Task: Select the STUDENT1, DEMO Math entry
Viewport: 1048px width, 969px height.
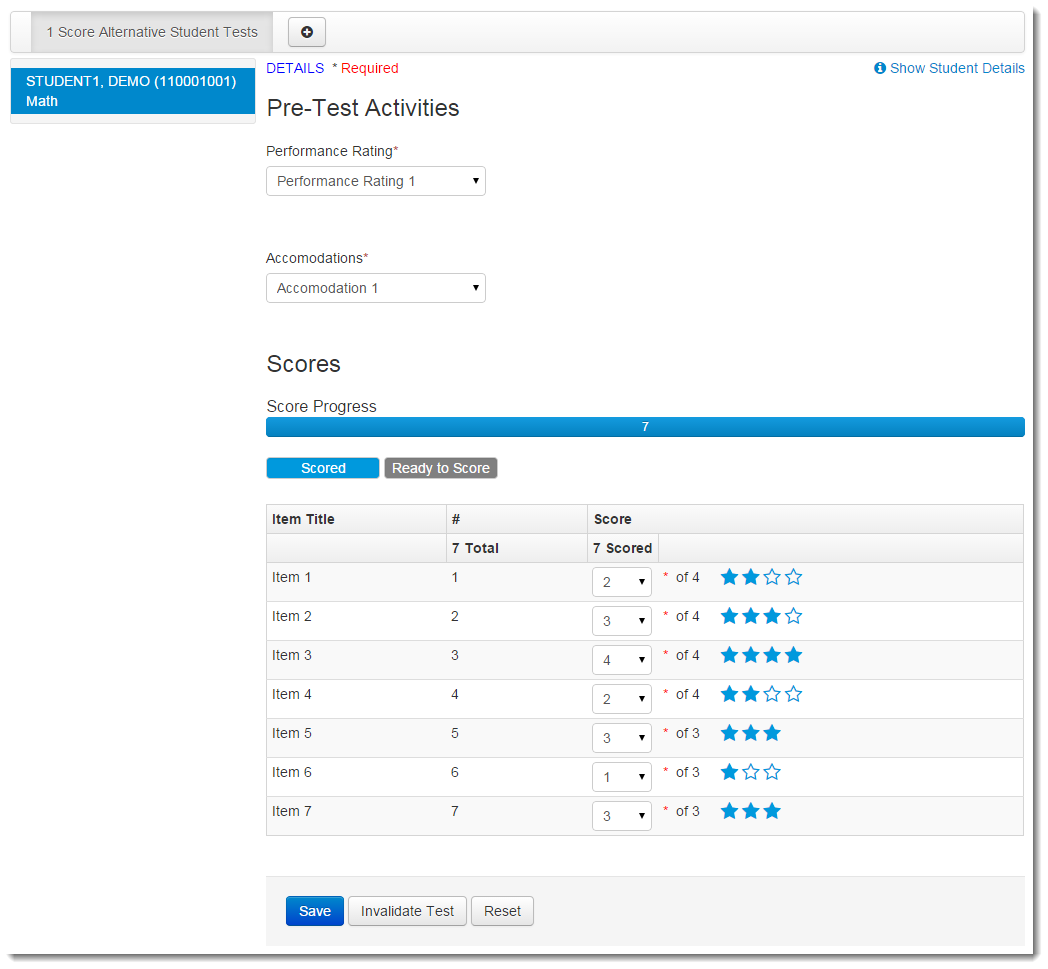Action: [131, 91]
